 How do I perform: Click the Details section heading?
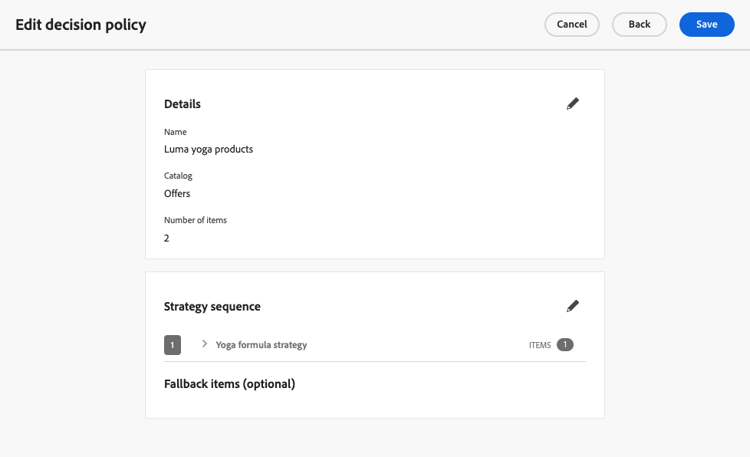point(182,104)
